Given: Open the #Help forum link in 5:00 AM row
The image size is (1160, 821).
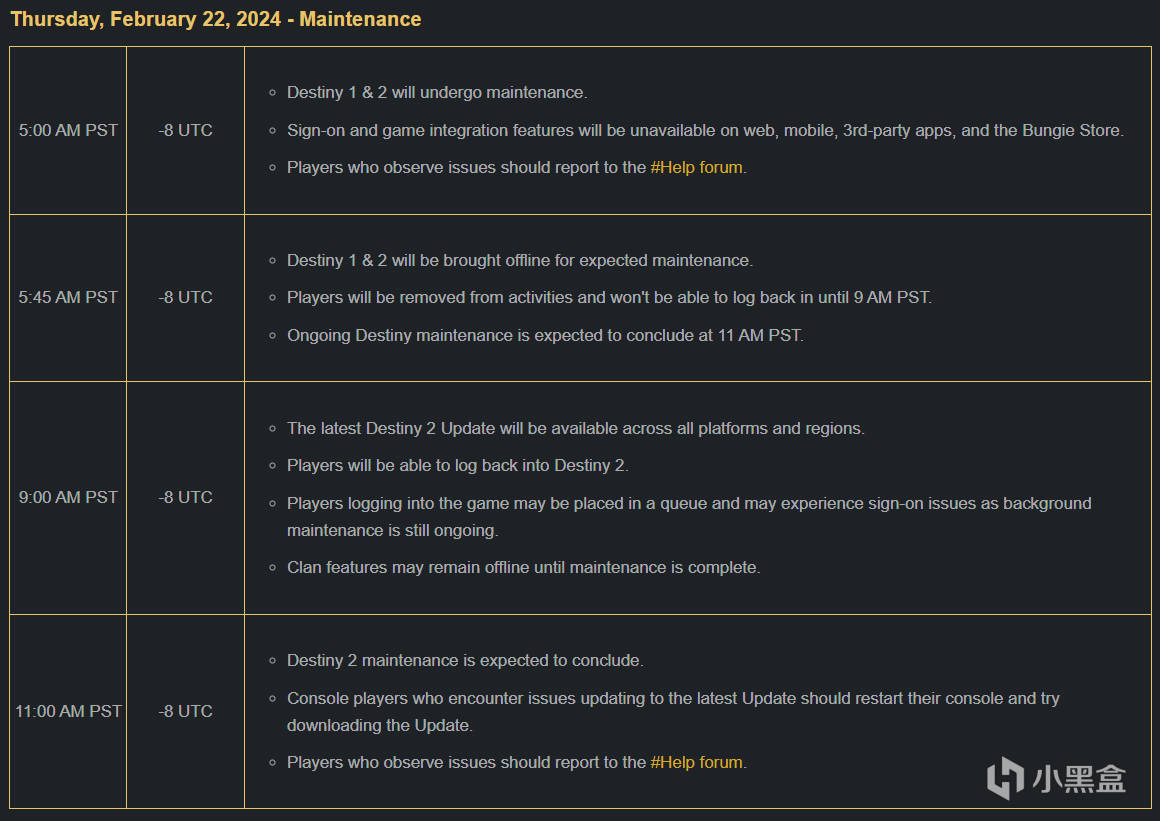Looking at the screenshot, I should [x=696, y=167].
